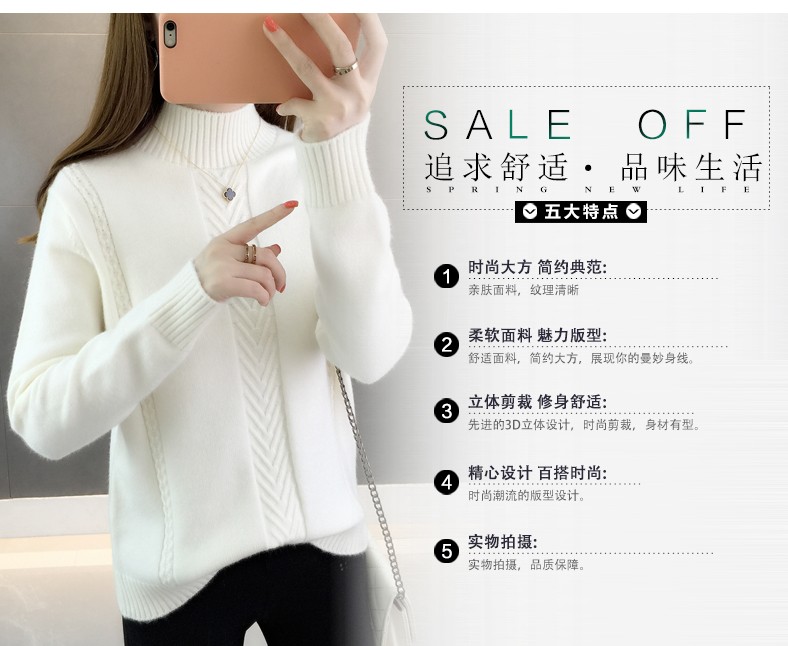The width and height of the screenshot is (788, 646).
Task: Click the black circle number 5 icon
Action: pyautogui.click(x=446, y=551)
